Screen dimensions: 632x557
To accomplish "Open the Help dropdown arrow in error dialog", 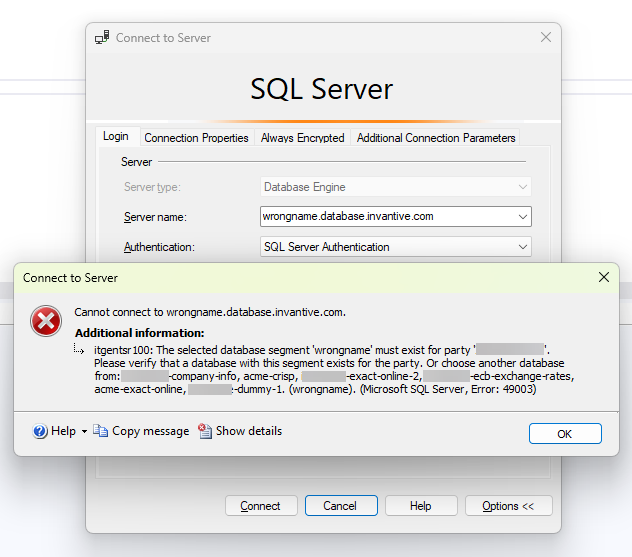I will (x=84, y=432).
